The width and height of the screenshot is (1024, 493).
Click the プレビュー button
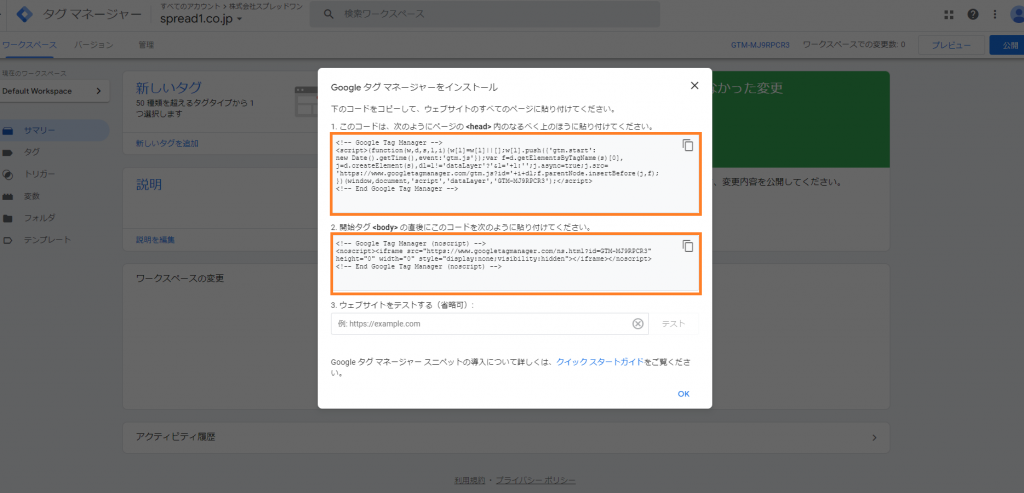[x=951, y=45]
